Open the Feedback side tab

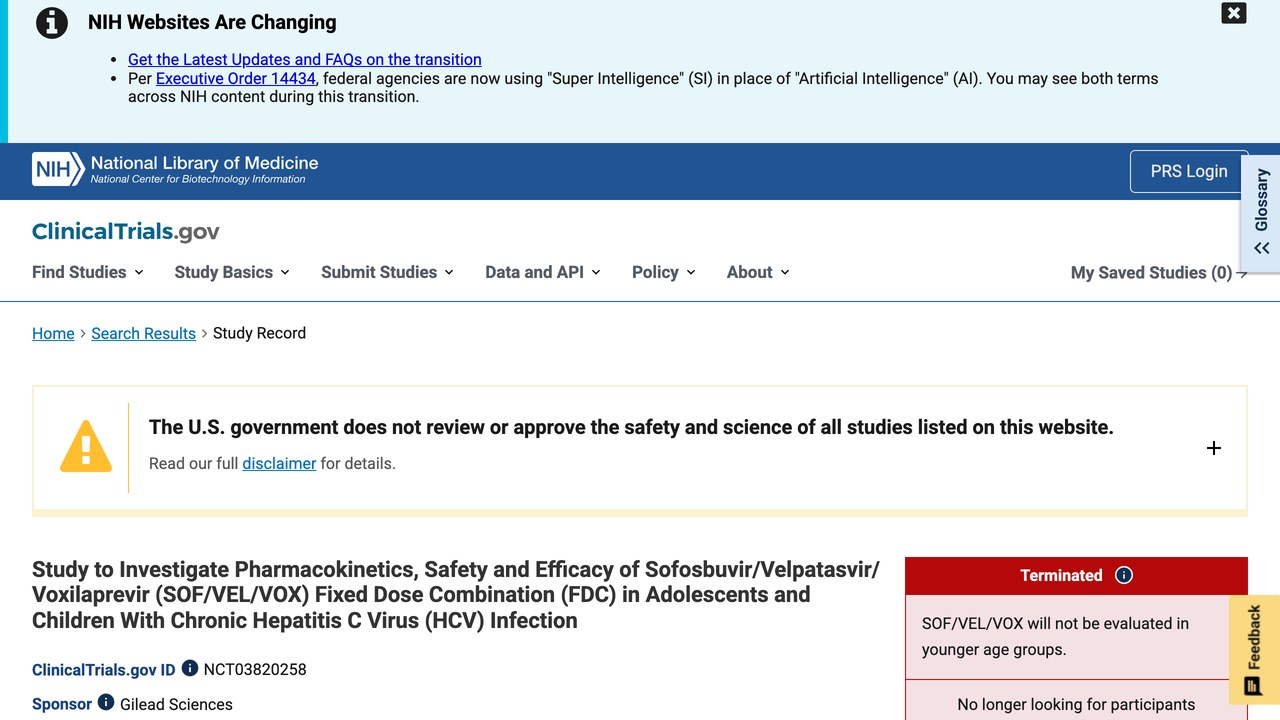1254,648
